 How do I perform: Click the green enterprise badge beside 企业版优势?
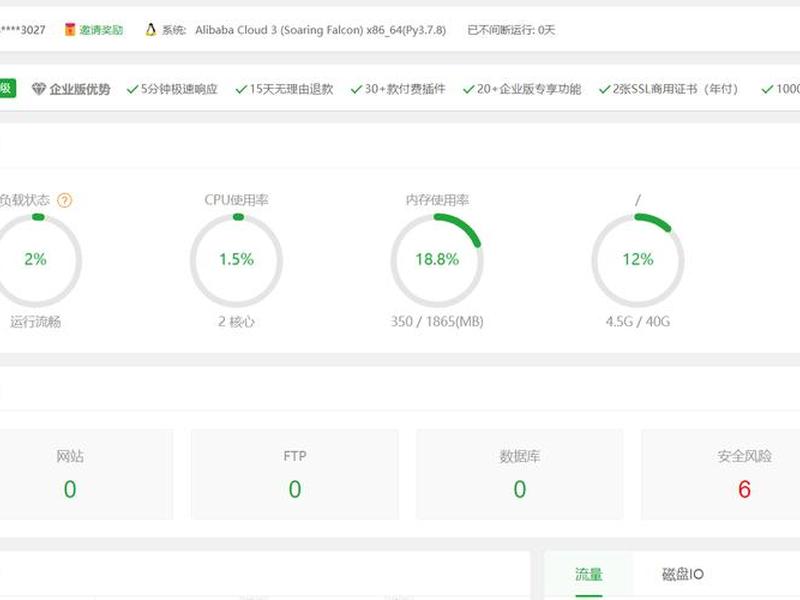[8, 89]
